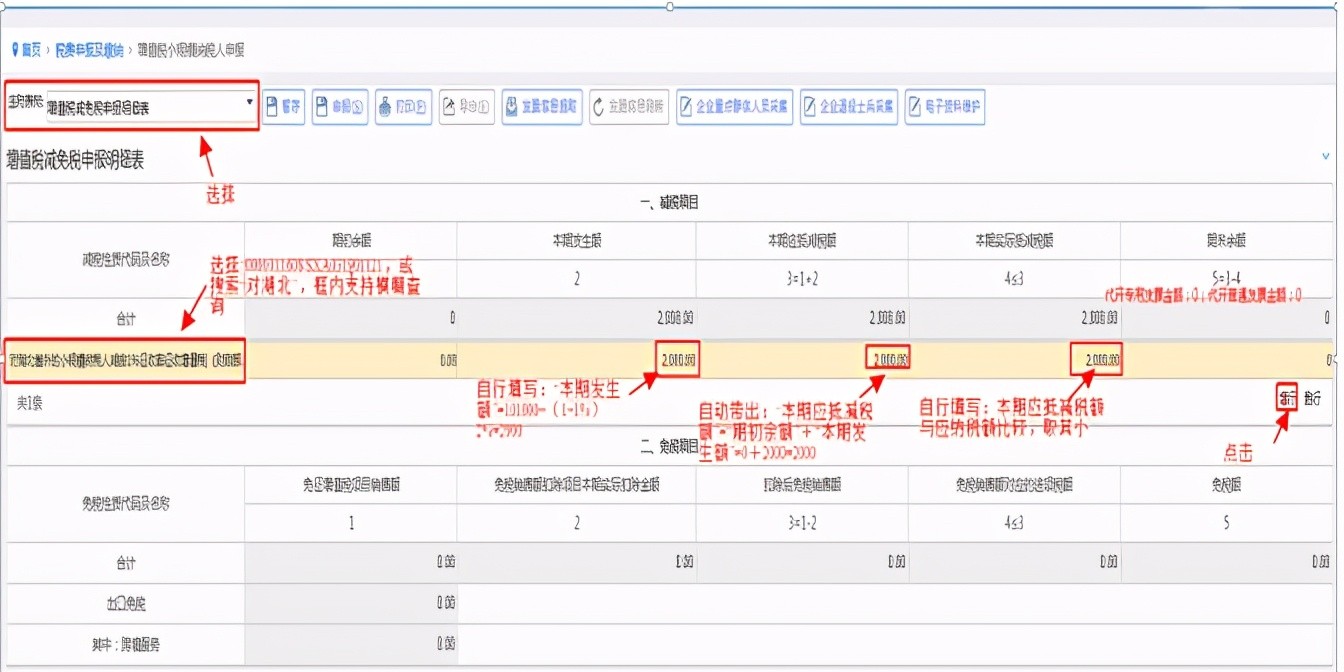The height and width of the screenshot is (672, 1344).
Task: Open the 税费申报及缴纳 breadcrumb link
Action: [89, 49]
